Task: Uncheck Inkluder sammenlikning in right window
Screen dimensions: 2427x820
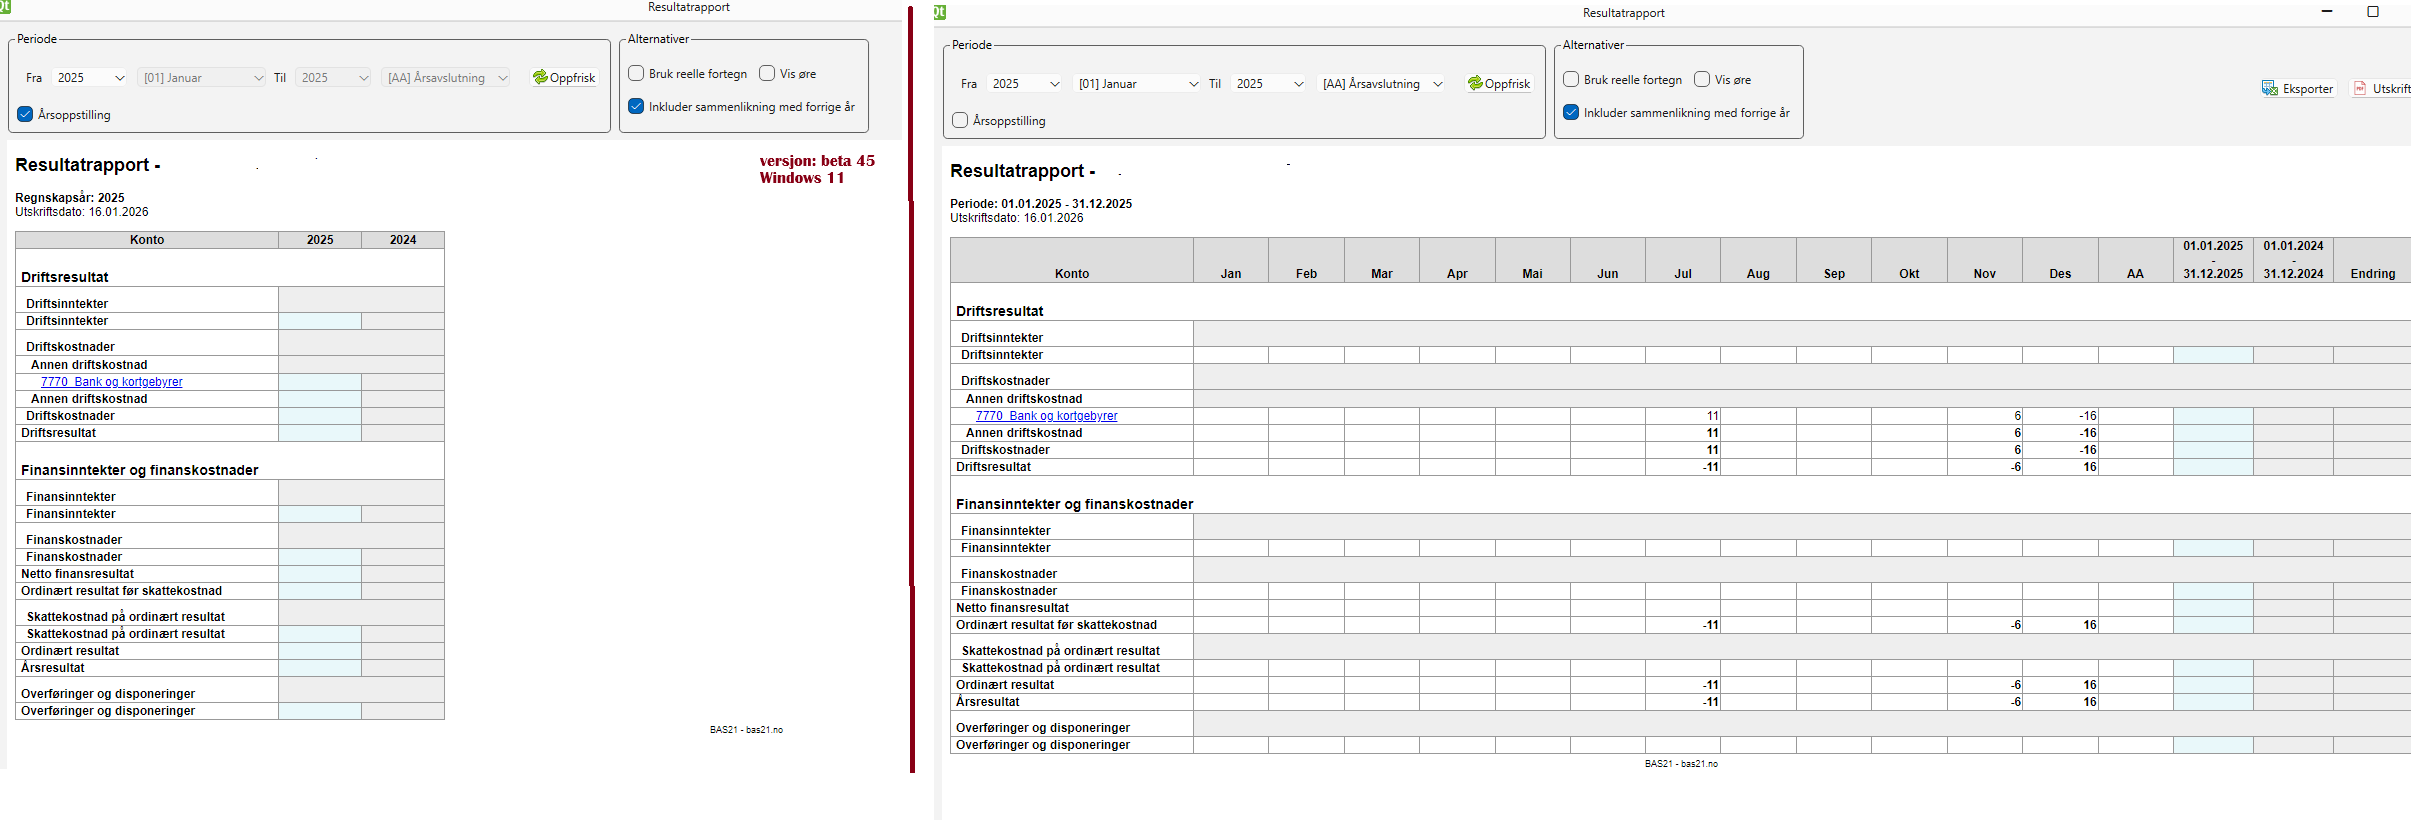Action: click(x=1571, y=112)
